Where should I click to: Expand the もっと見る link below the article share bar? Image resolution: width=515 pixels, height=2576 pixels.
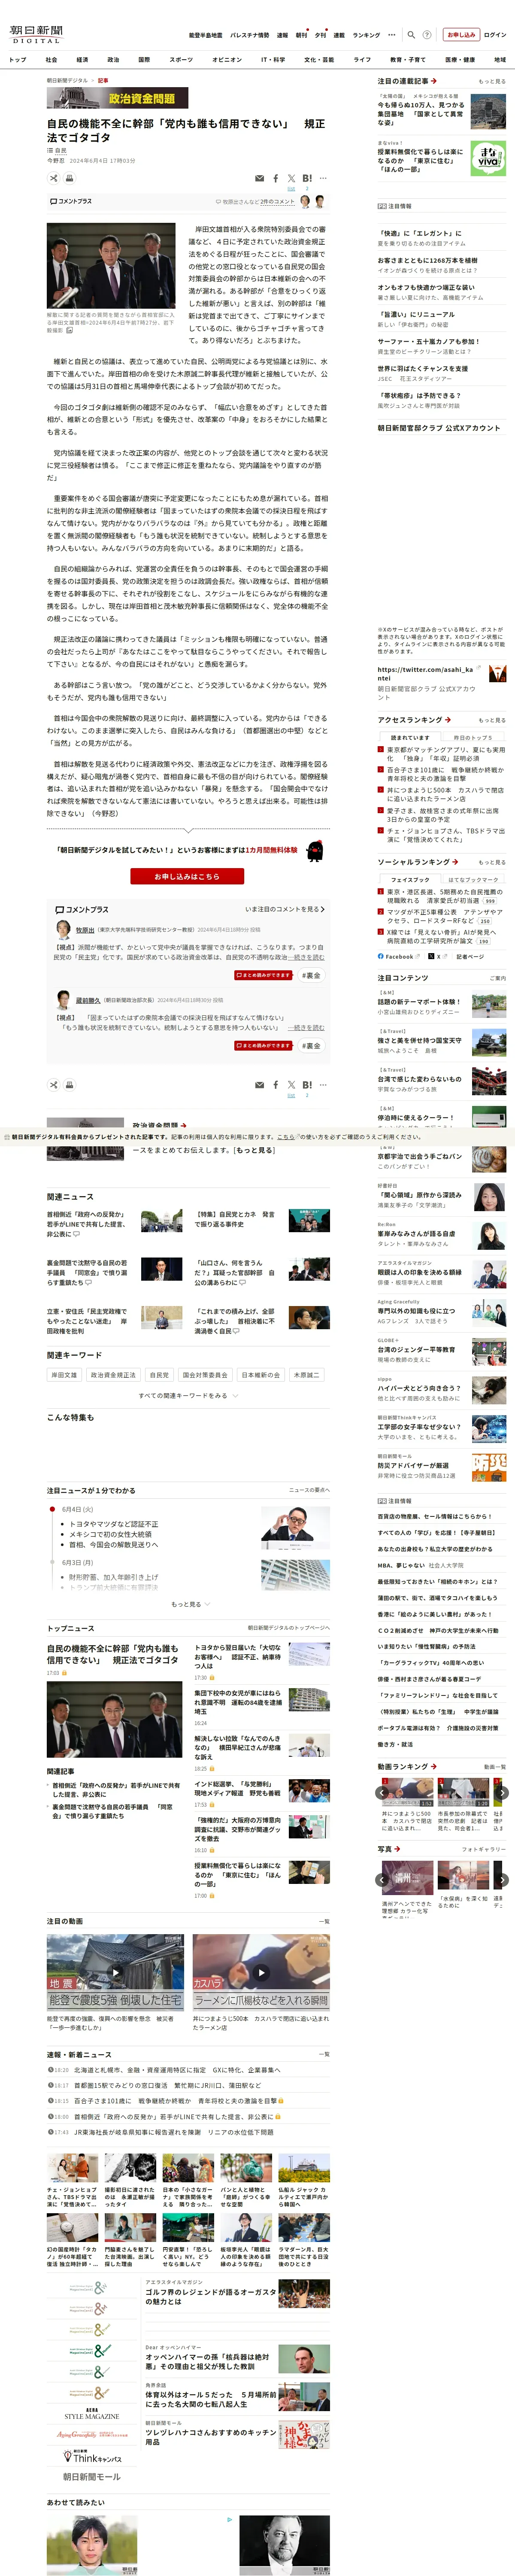point(254,1150)
